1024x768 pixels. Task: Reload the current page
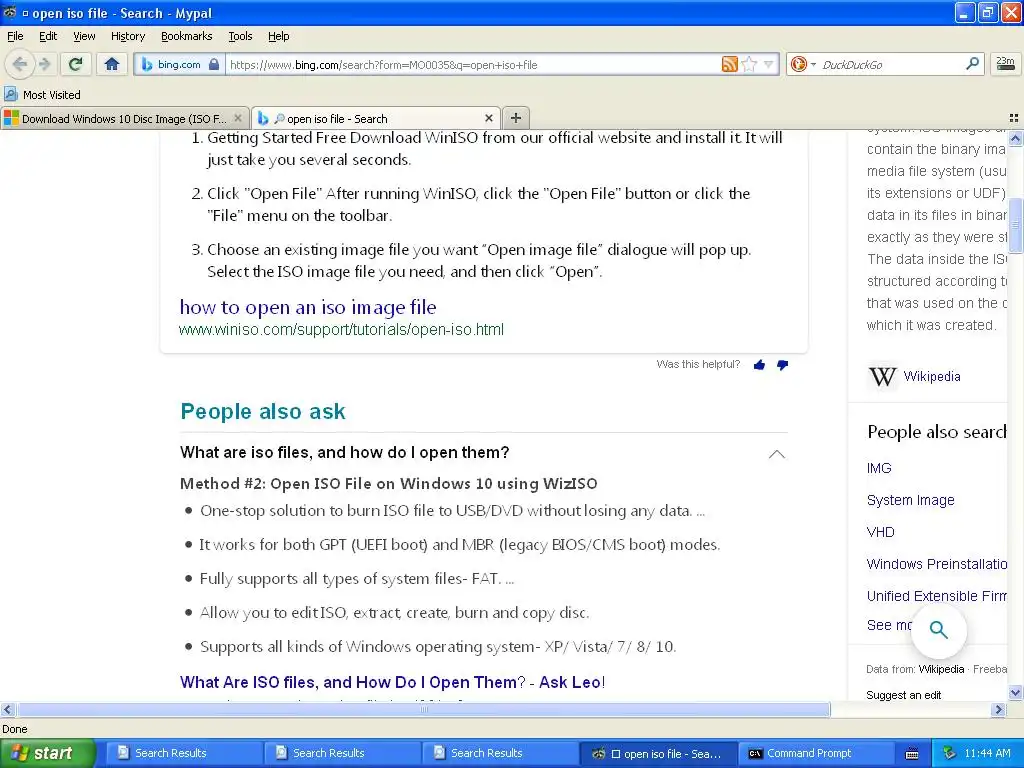point(76,64)
